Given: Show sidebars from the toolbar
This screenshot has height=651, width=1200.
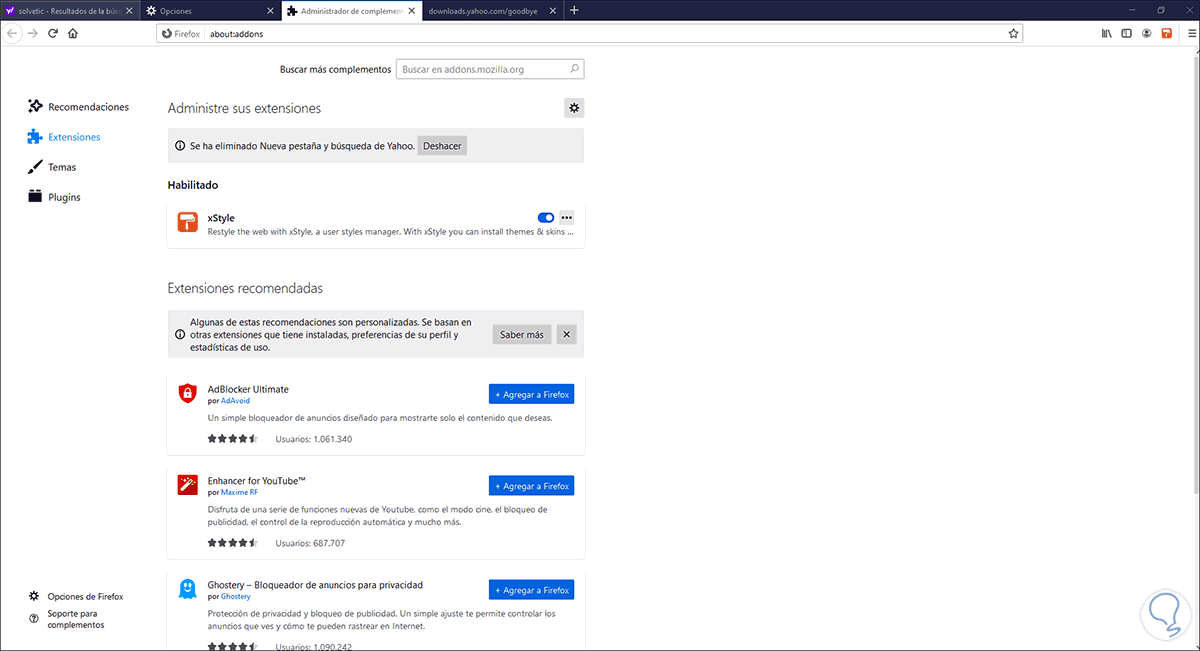Looking at the screenshot, I should (1126, 33).
